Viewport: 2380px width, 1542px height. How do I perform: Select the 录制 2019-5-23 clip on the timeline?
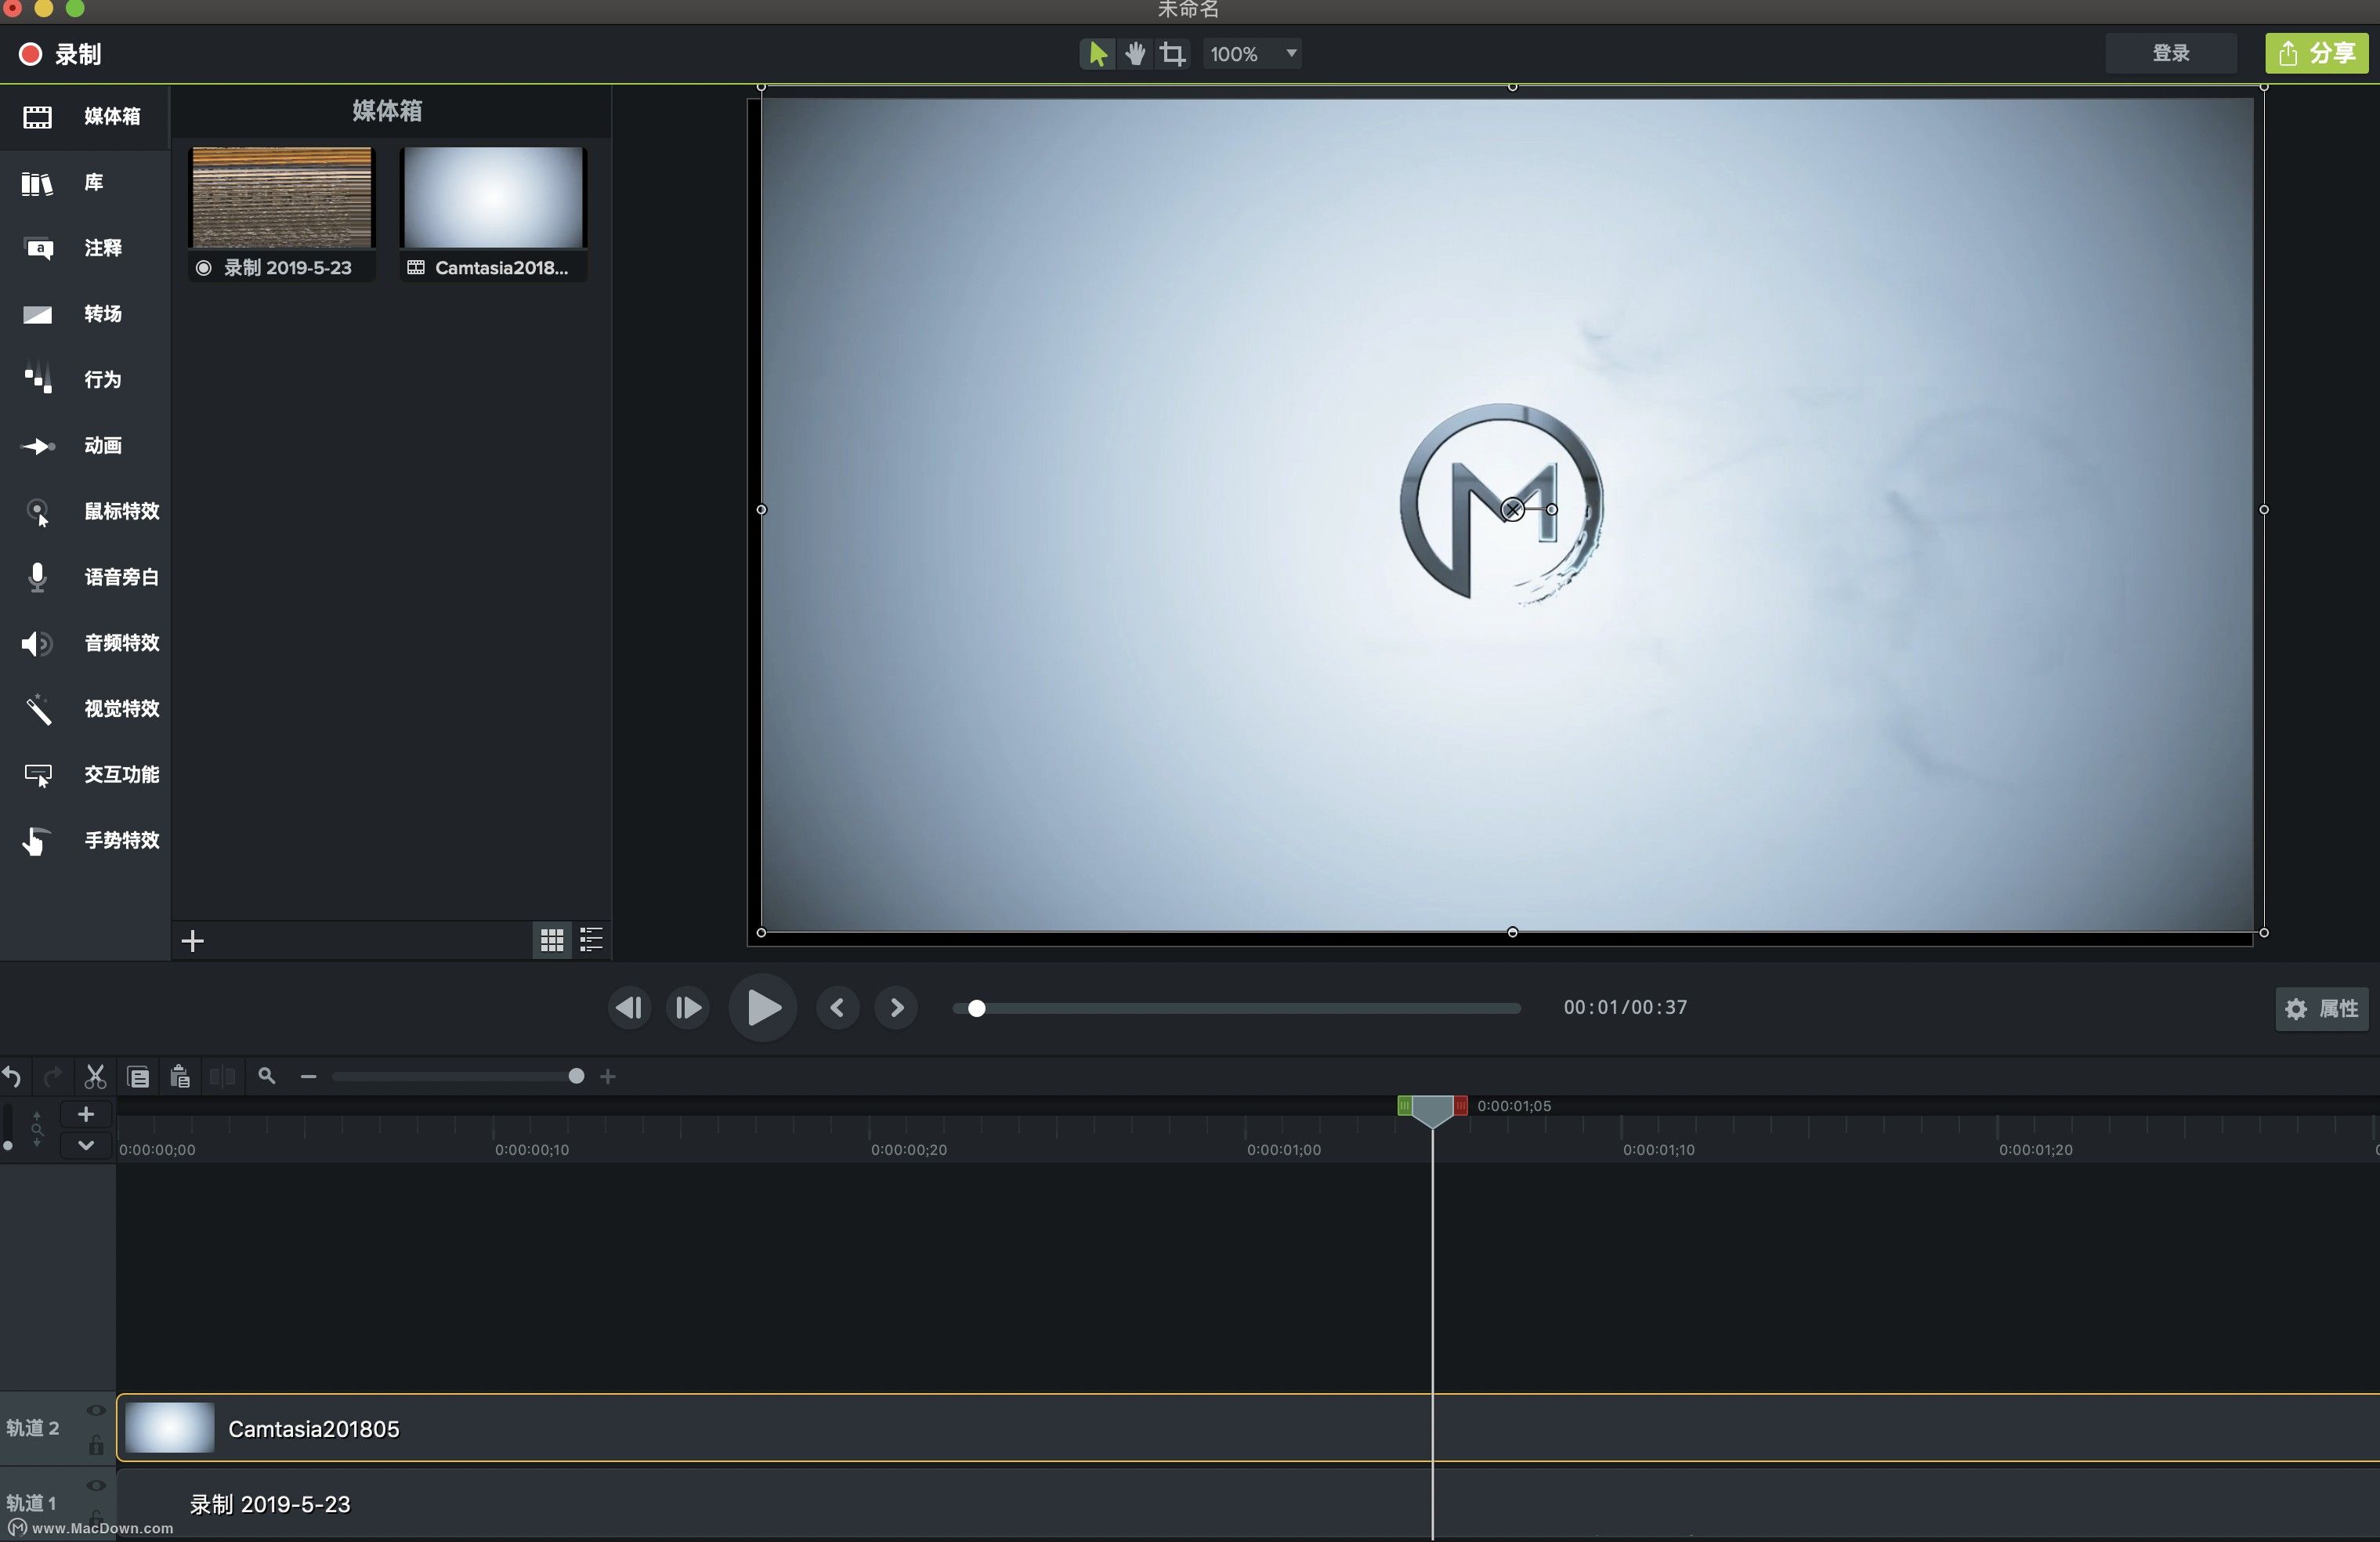click(1248, 1504)
